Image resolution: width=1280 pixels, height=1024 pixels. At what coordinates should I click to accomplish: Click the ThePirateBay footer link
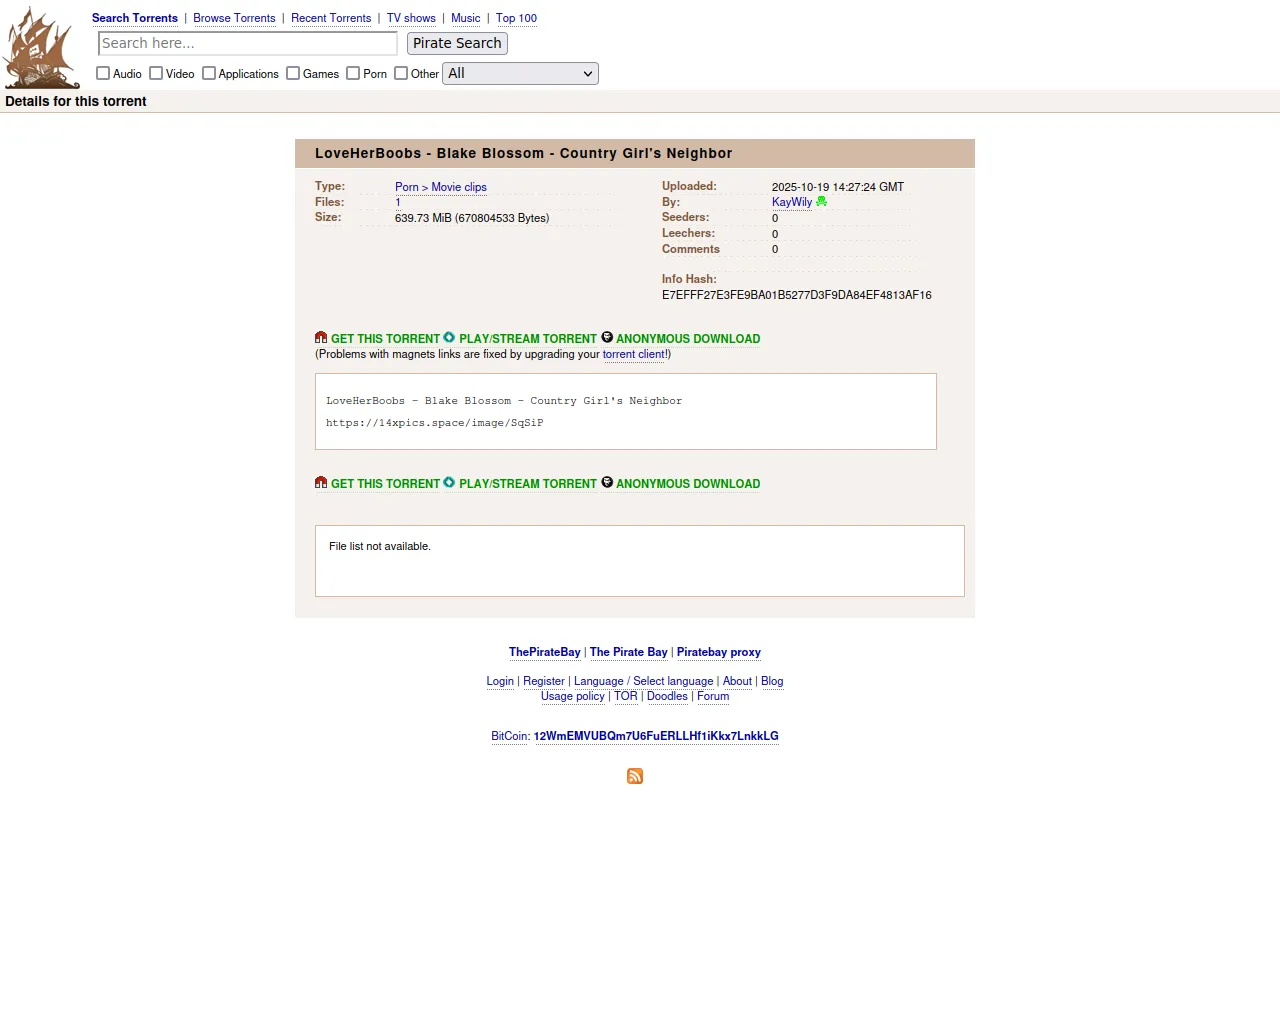(545, 652)
